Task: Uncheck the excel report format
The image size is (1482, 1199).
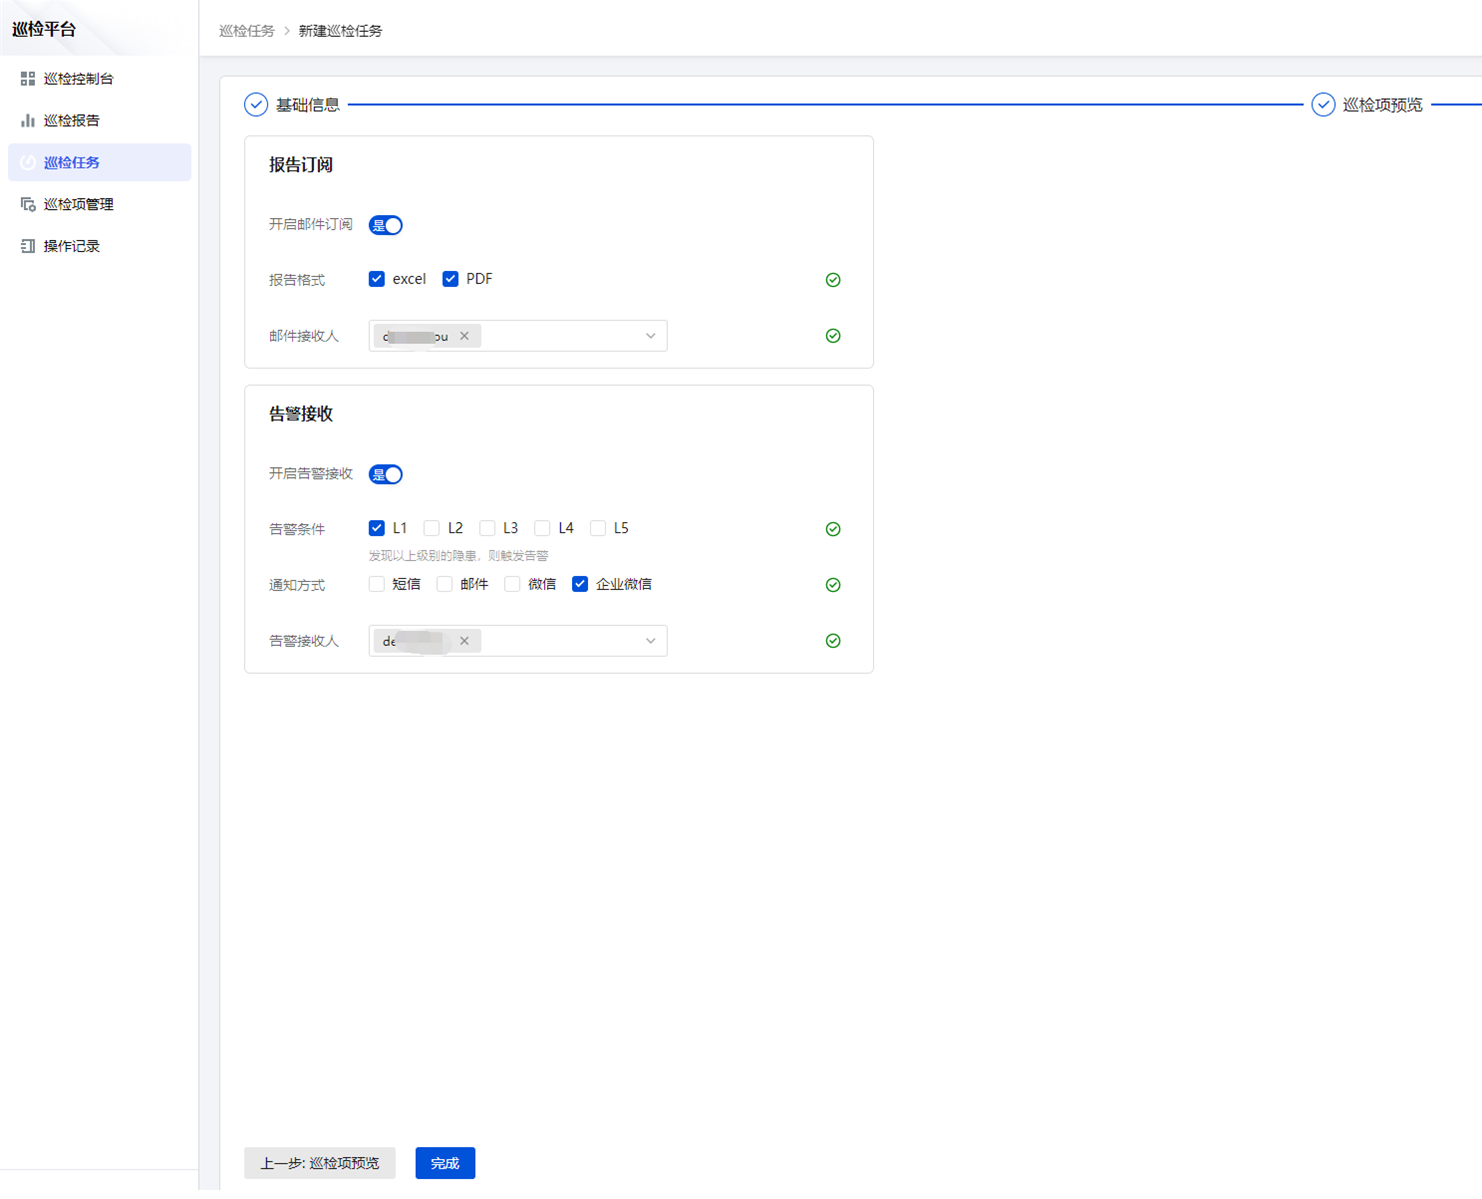Action: pyautogui.click(x=377, y=280)
